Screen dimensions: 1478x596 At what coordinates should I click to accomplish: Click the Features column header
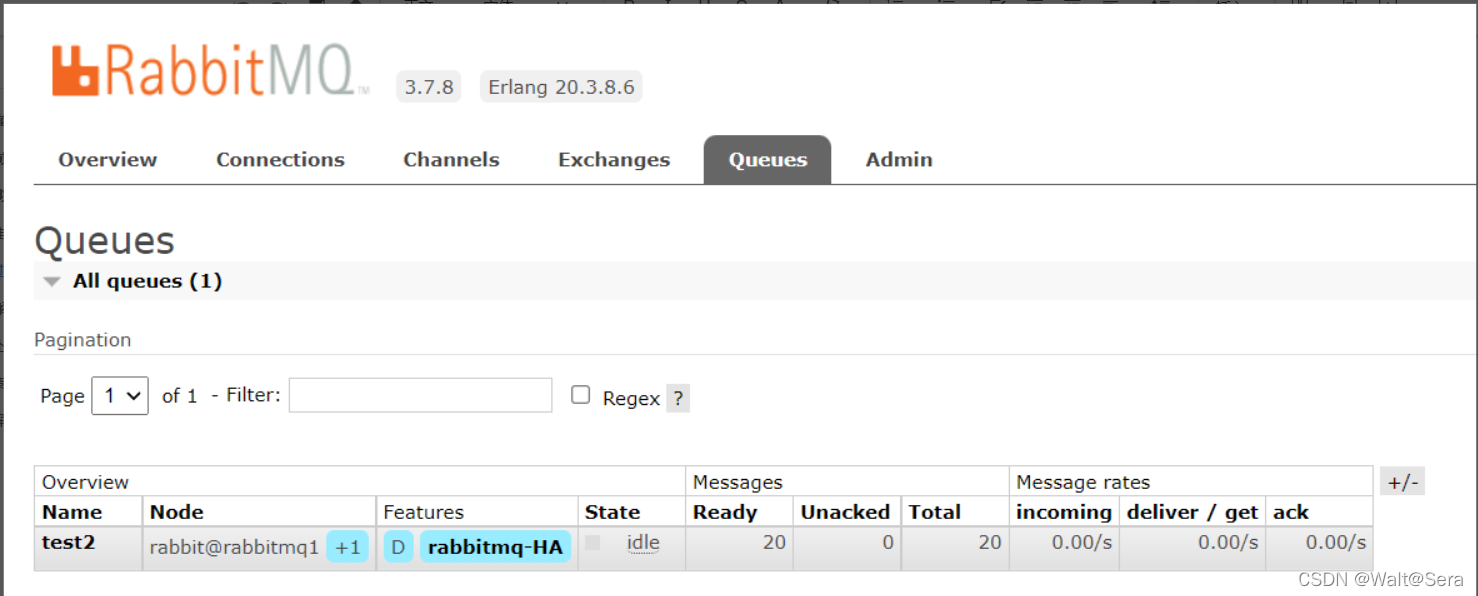[x=424, y=512]
